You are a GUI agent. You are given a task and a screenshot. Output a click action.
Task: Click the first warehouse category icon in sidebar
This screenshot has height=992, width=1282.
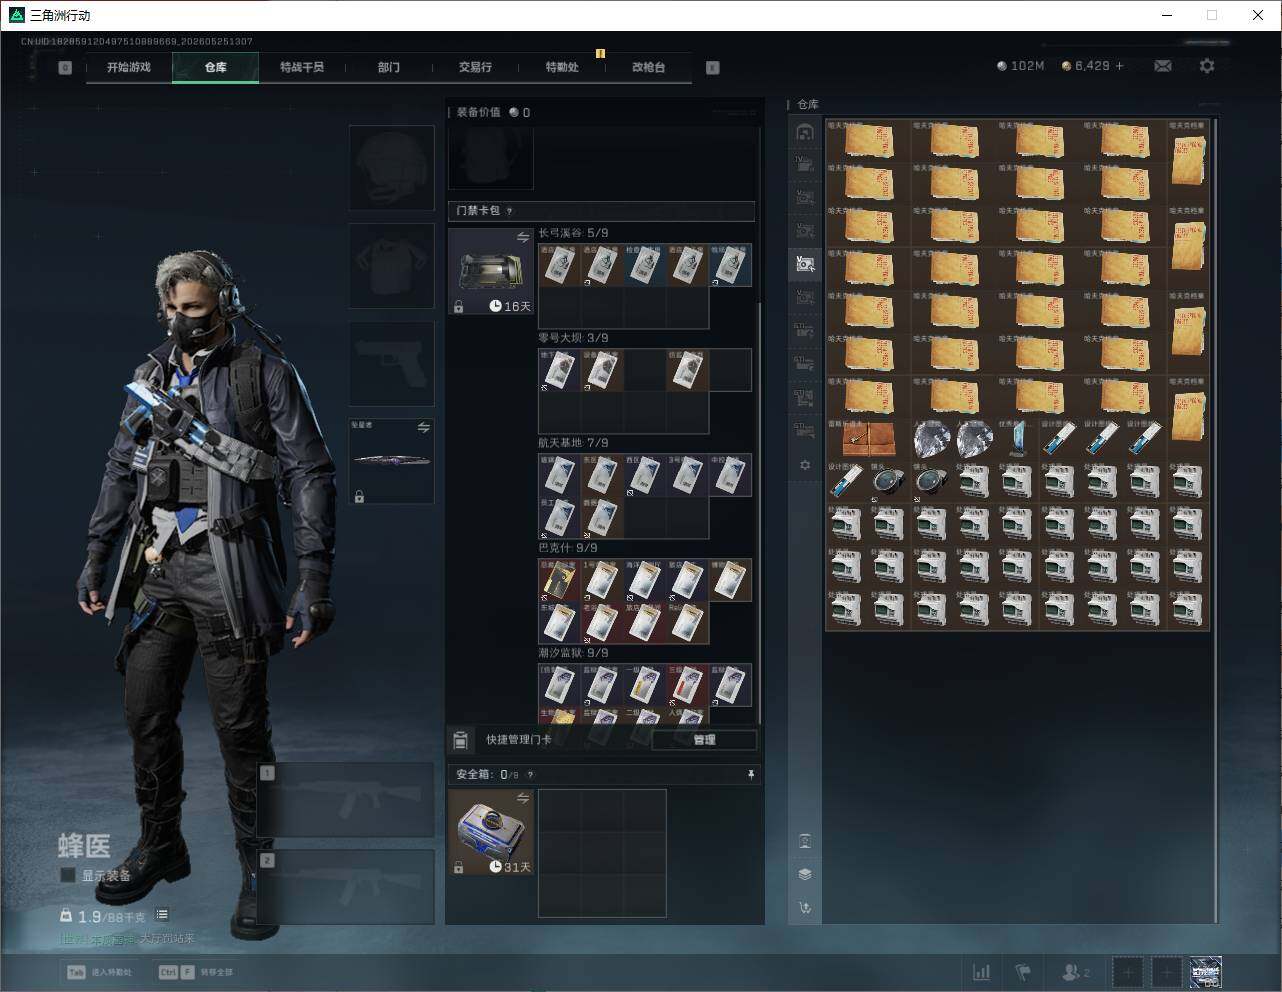(805, 132)
